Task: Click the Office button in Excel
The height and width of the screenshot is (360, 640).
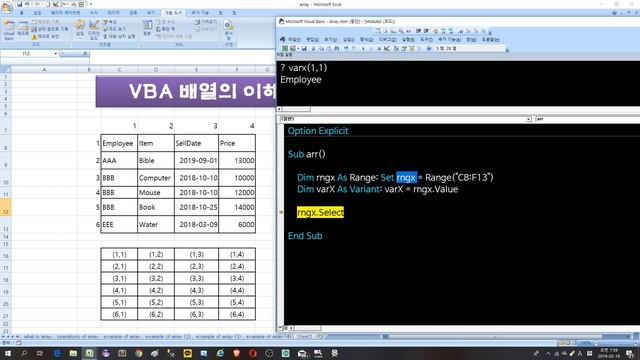Action: coord(7,7)
